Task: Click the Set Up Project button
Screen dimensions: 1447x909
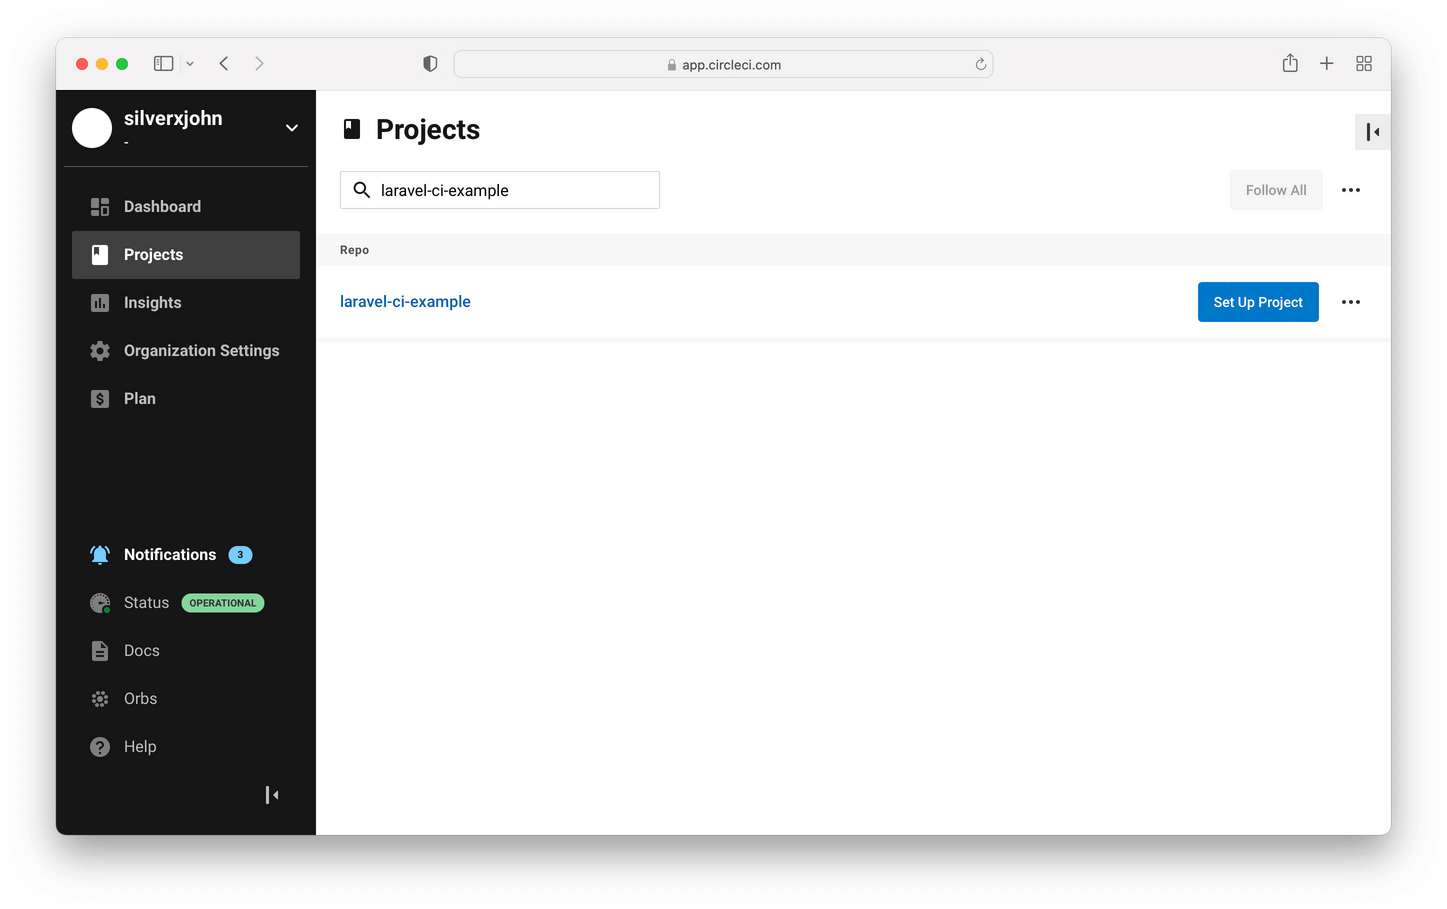Action: [1257, 302]
